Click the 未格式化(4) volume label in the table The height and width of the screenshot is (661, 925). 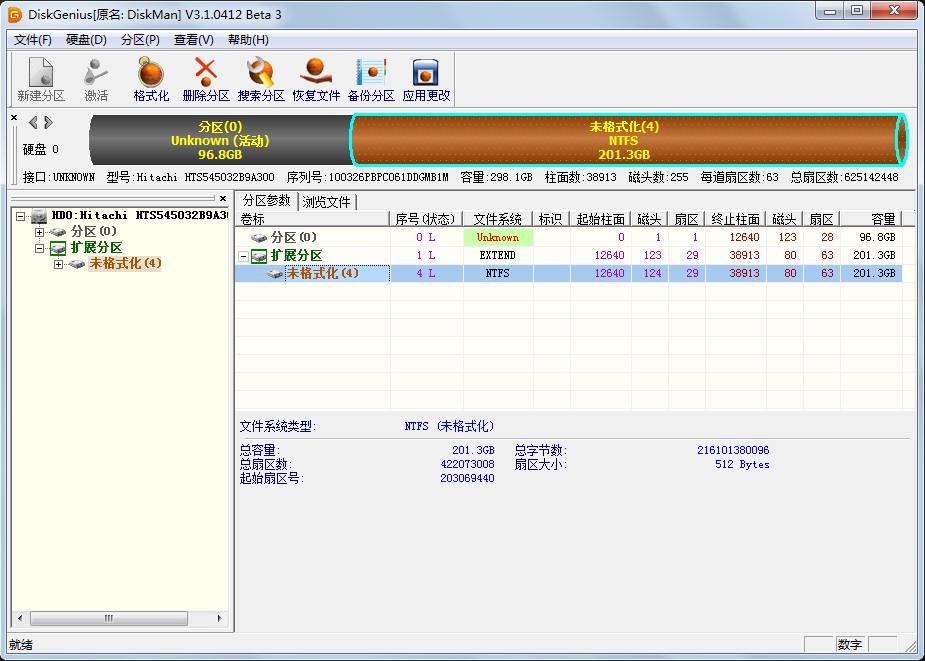tap(323, 274)
